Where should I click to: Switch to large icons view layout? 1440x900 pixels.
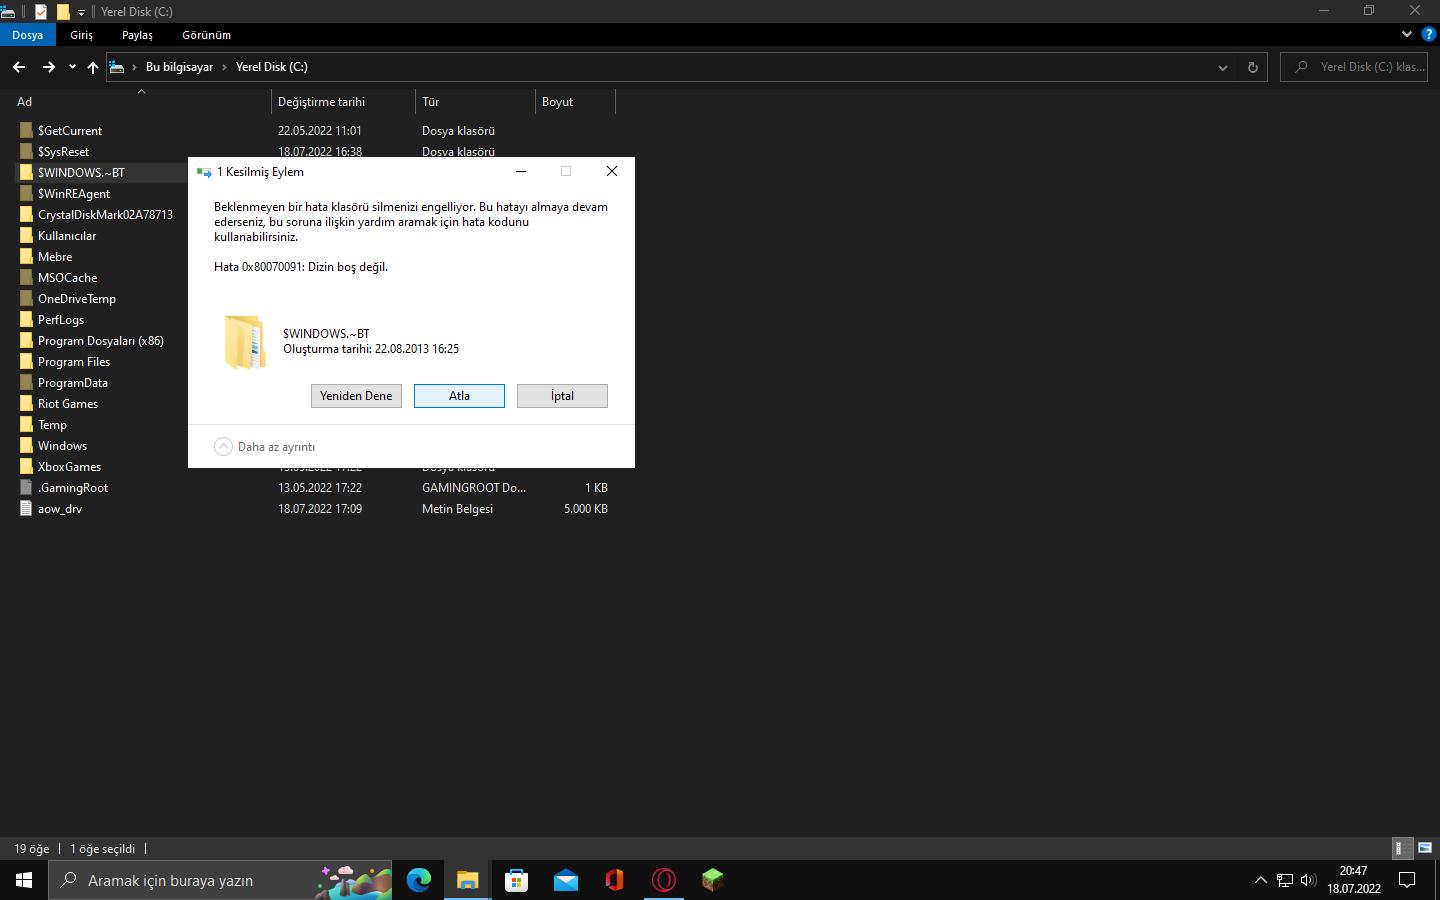pos(1425,848)
